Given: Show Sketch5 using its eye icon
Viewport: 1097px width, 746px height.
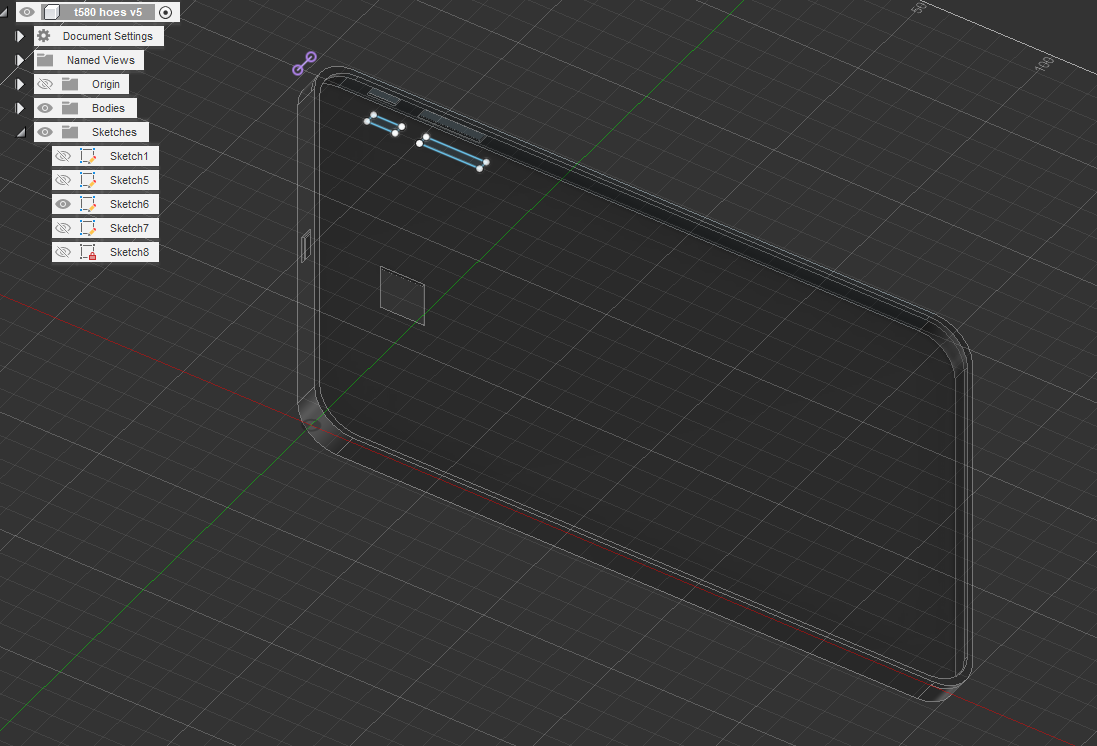Looking at the screenshot, I should 63,180.
